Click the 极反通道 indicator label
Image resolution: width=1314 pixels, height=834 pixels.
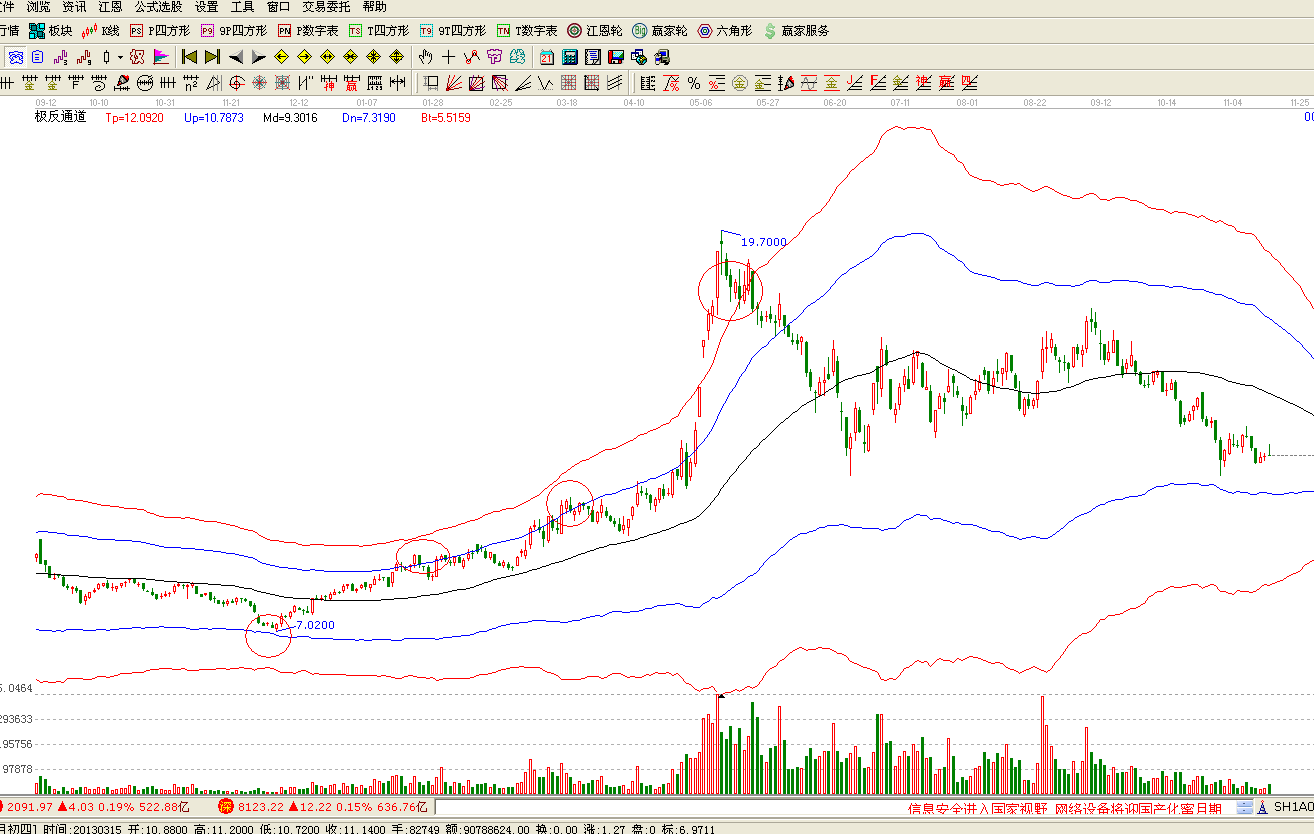[x=61, y=117]
